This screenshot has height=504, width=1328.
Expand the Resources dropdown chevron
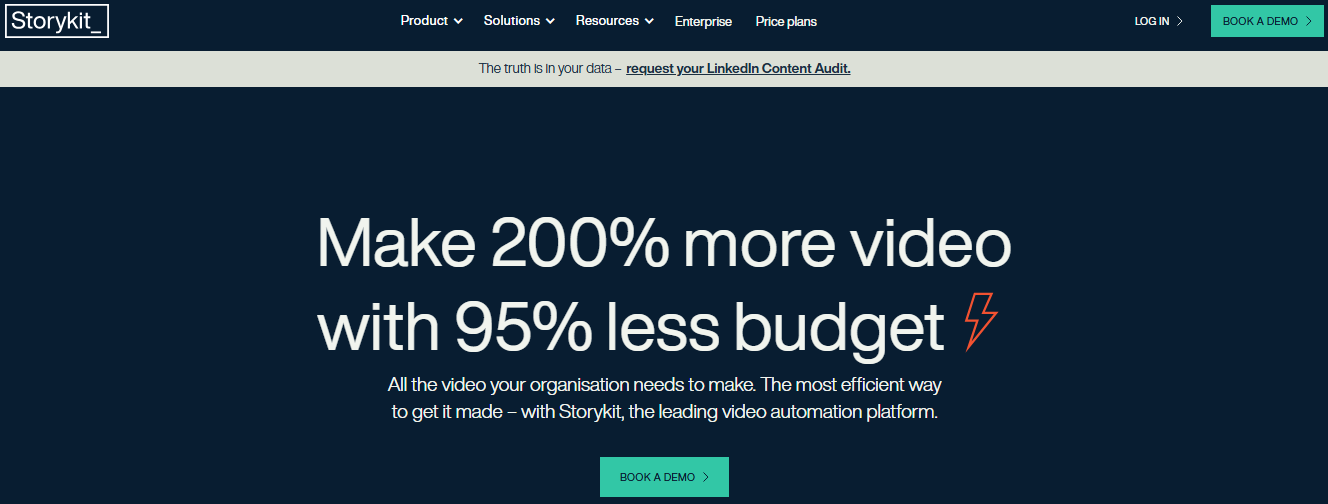coord(649,21)
